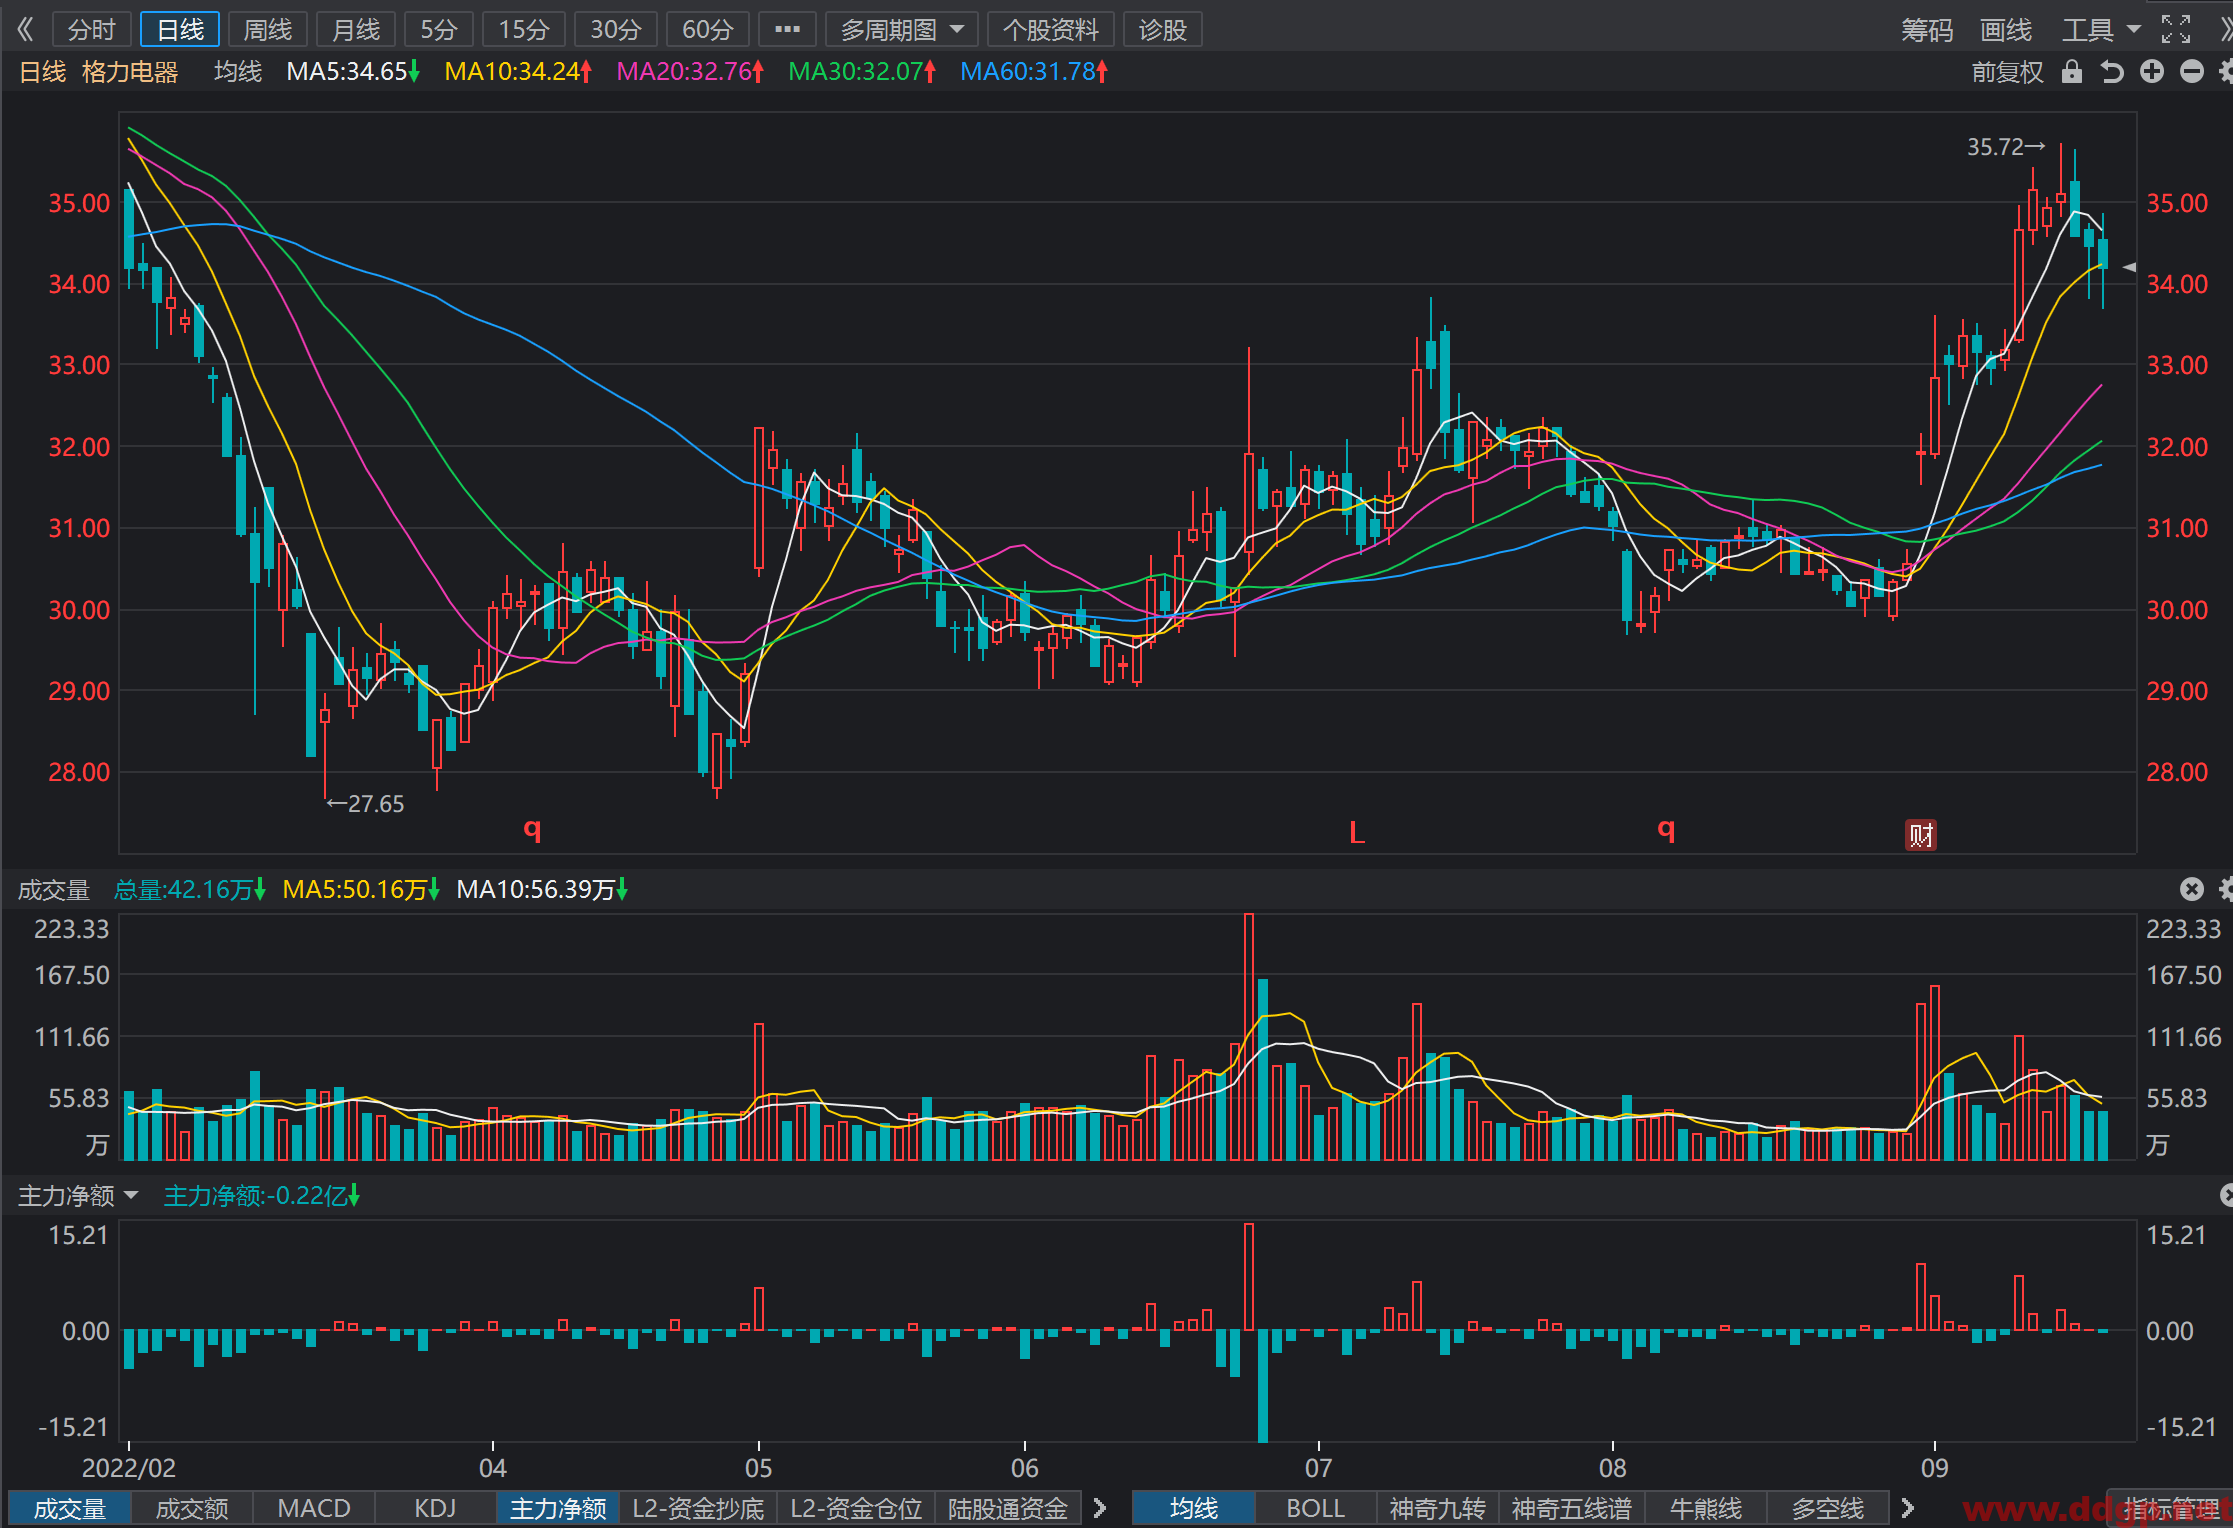This screenshot has width=2233, height=1528.
Task: Select 主力净额 bottom indicator tab
Action: (558, 1508)
